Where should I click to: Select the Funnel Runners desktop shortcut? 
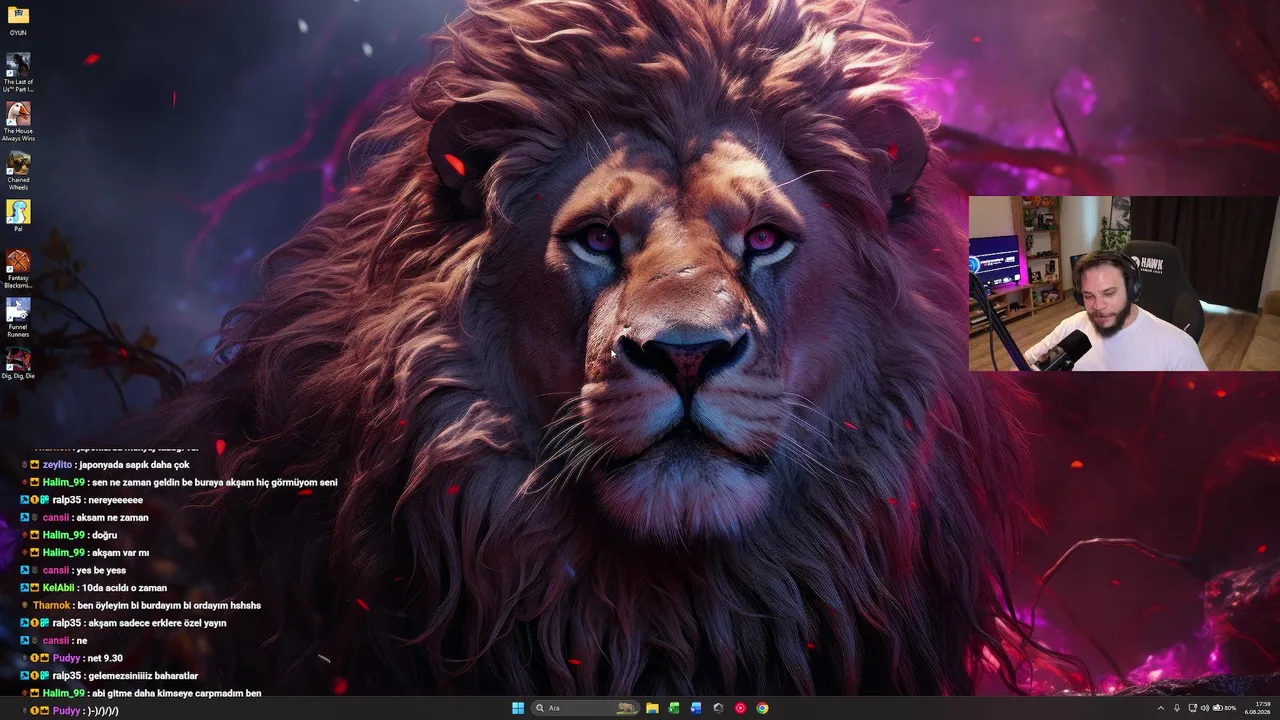pos(18,318)
